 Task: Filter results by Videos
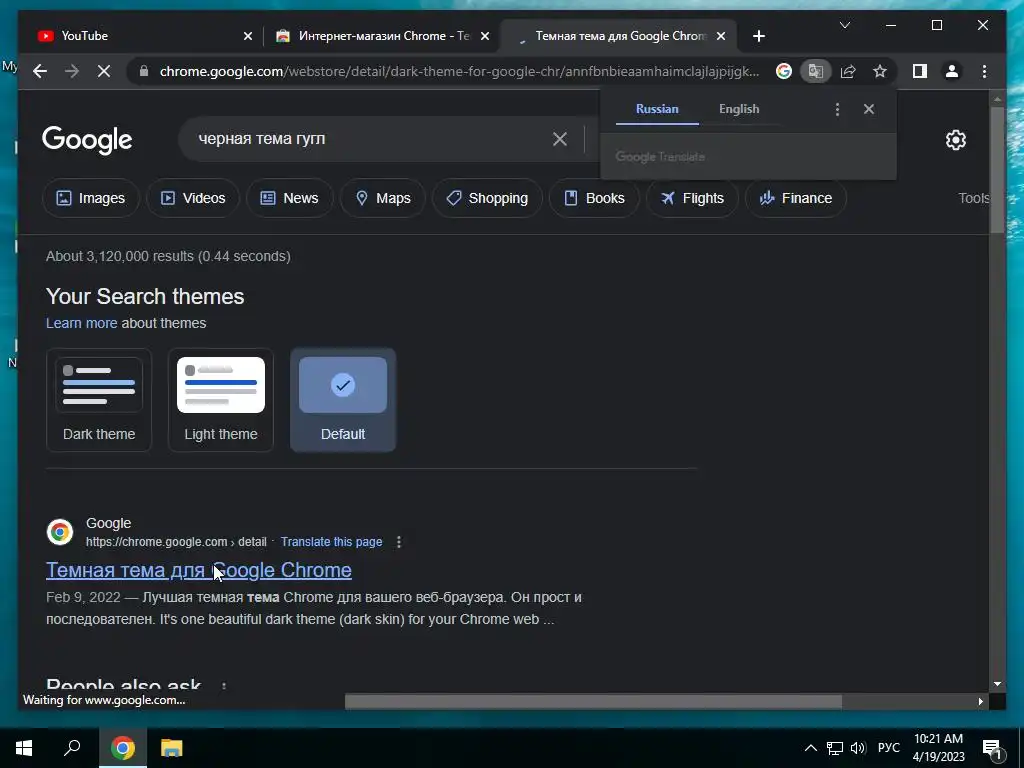[x=193, y=198]
